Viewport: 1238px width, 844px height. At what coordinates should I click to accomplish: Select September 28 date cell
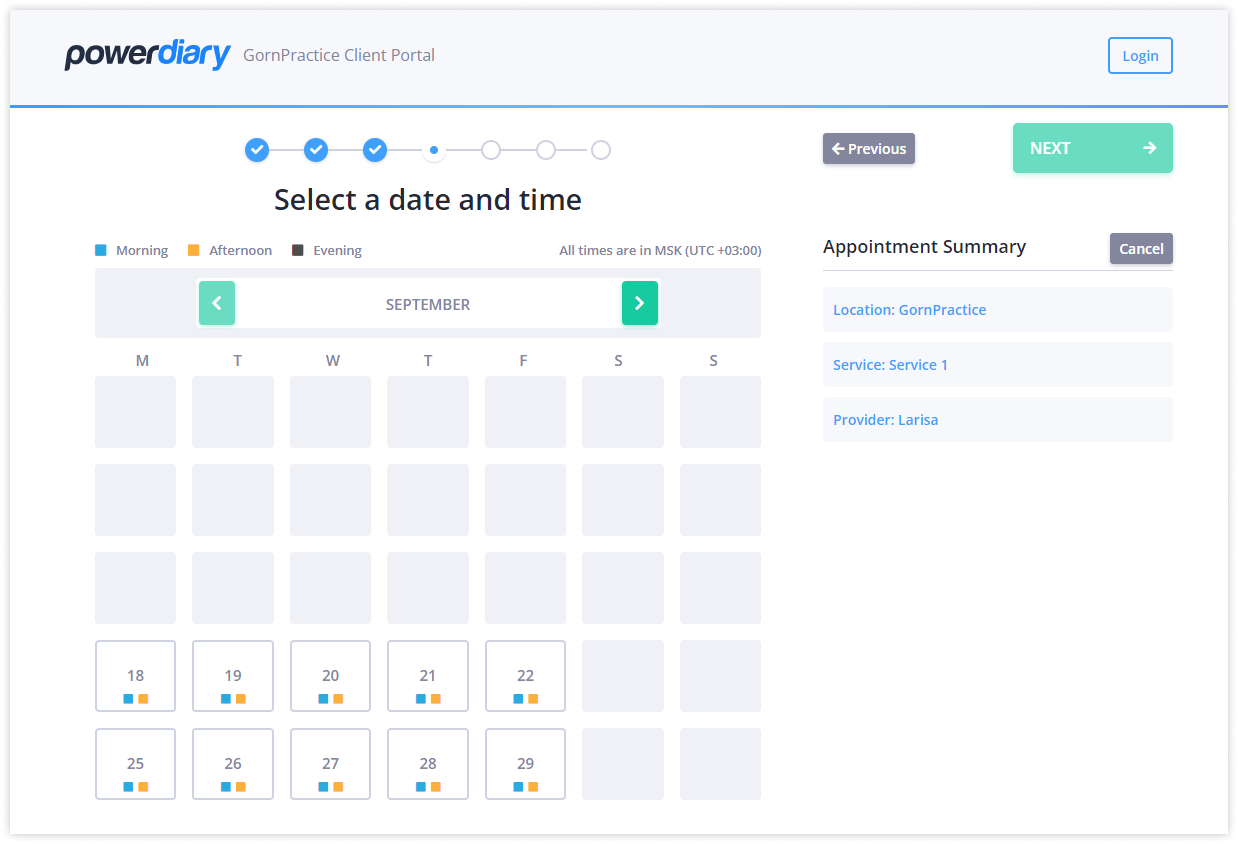[428, 764]
